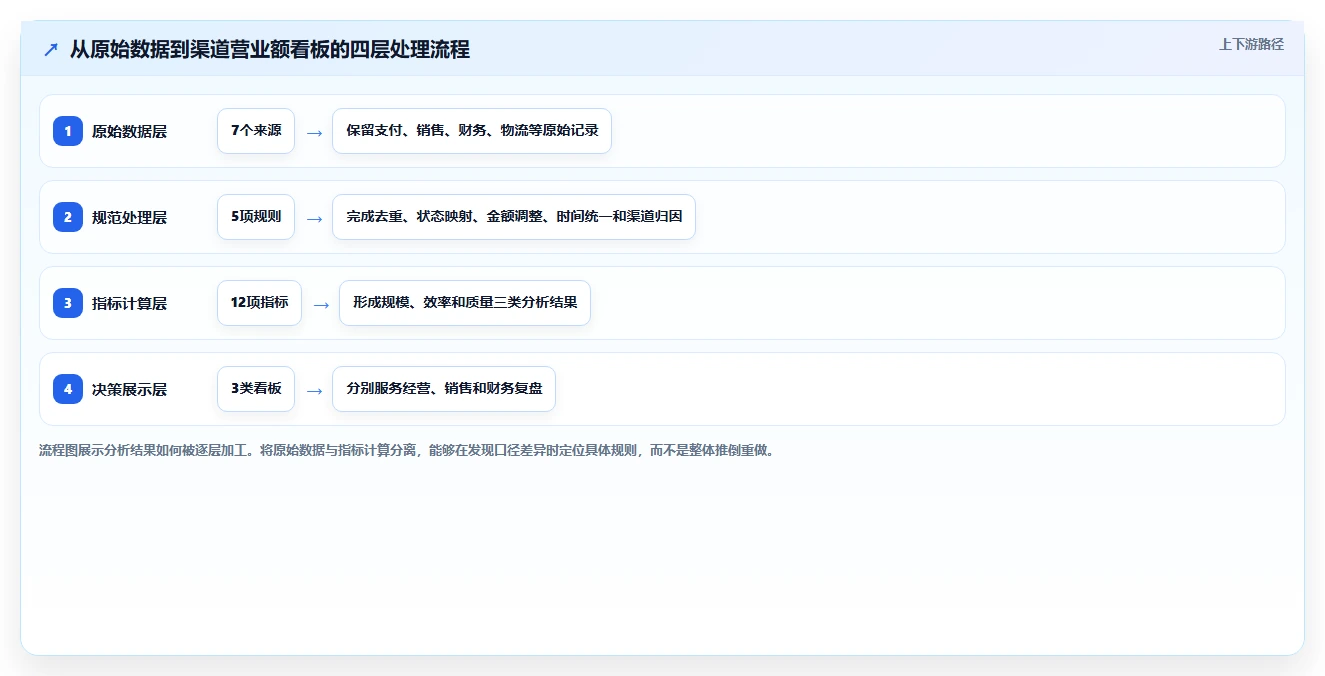This screenshot has height=676, width=1325.
Task: Click the arrow after "7个来源"
Action: coord(314,132)
